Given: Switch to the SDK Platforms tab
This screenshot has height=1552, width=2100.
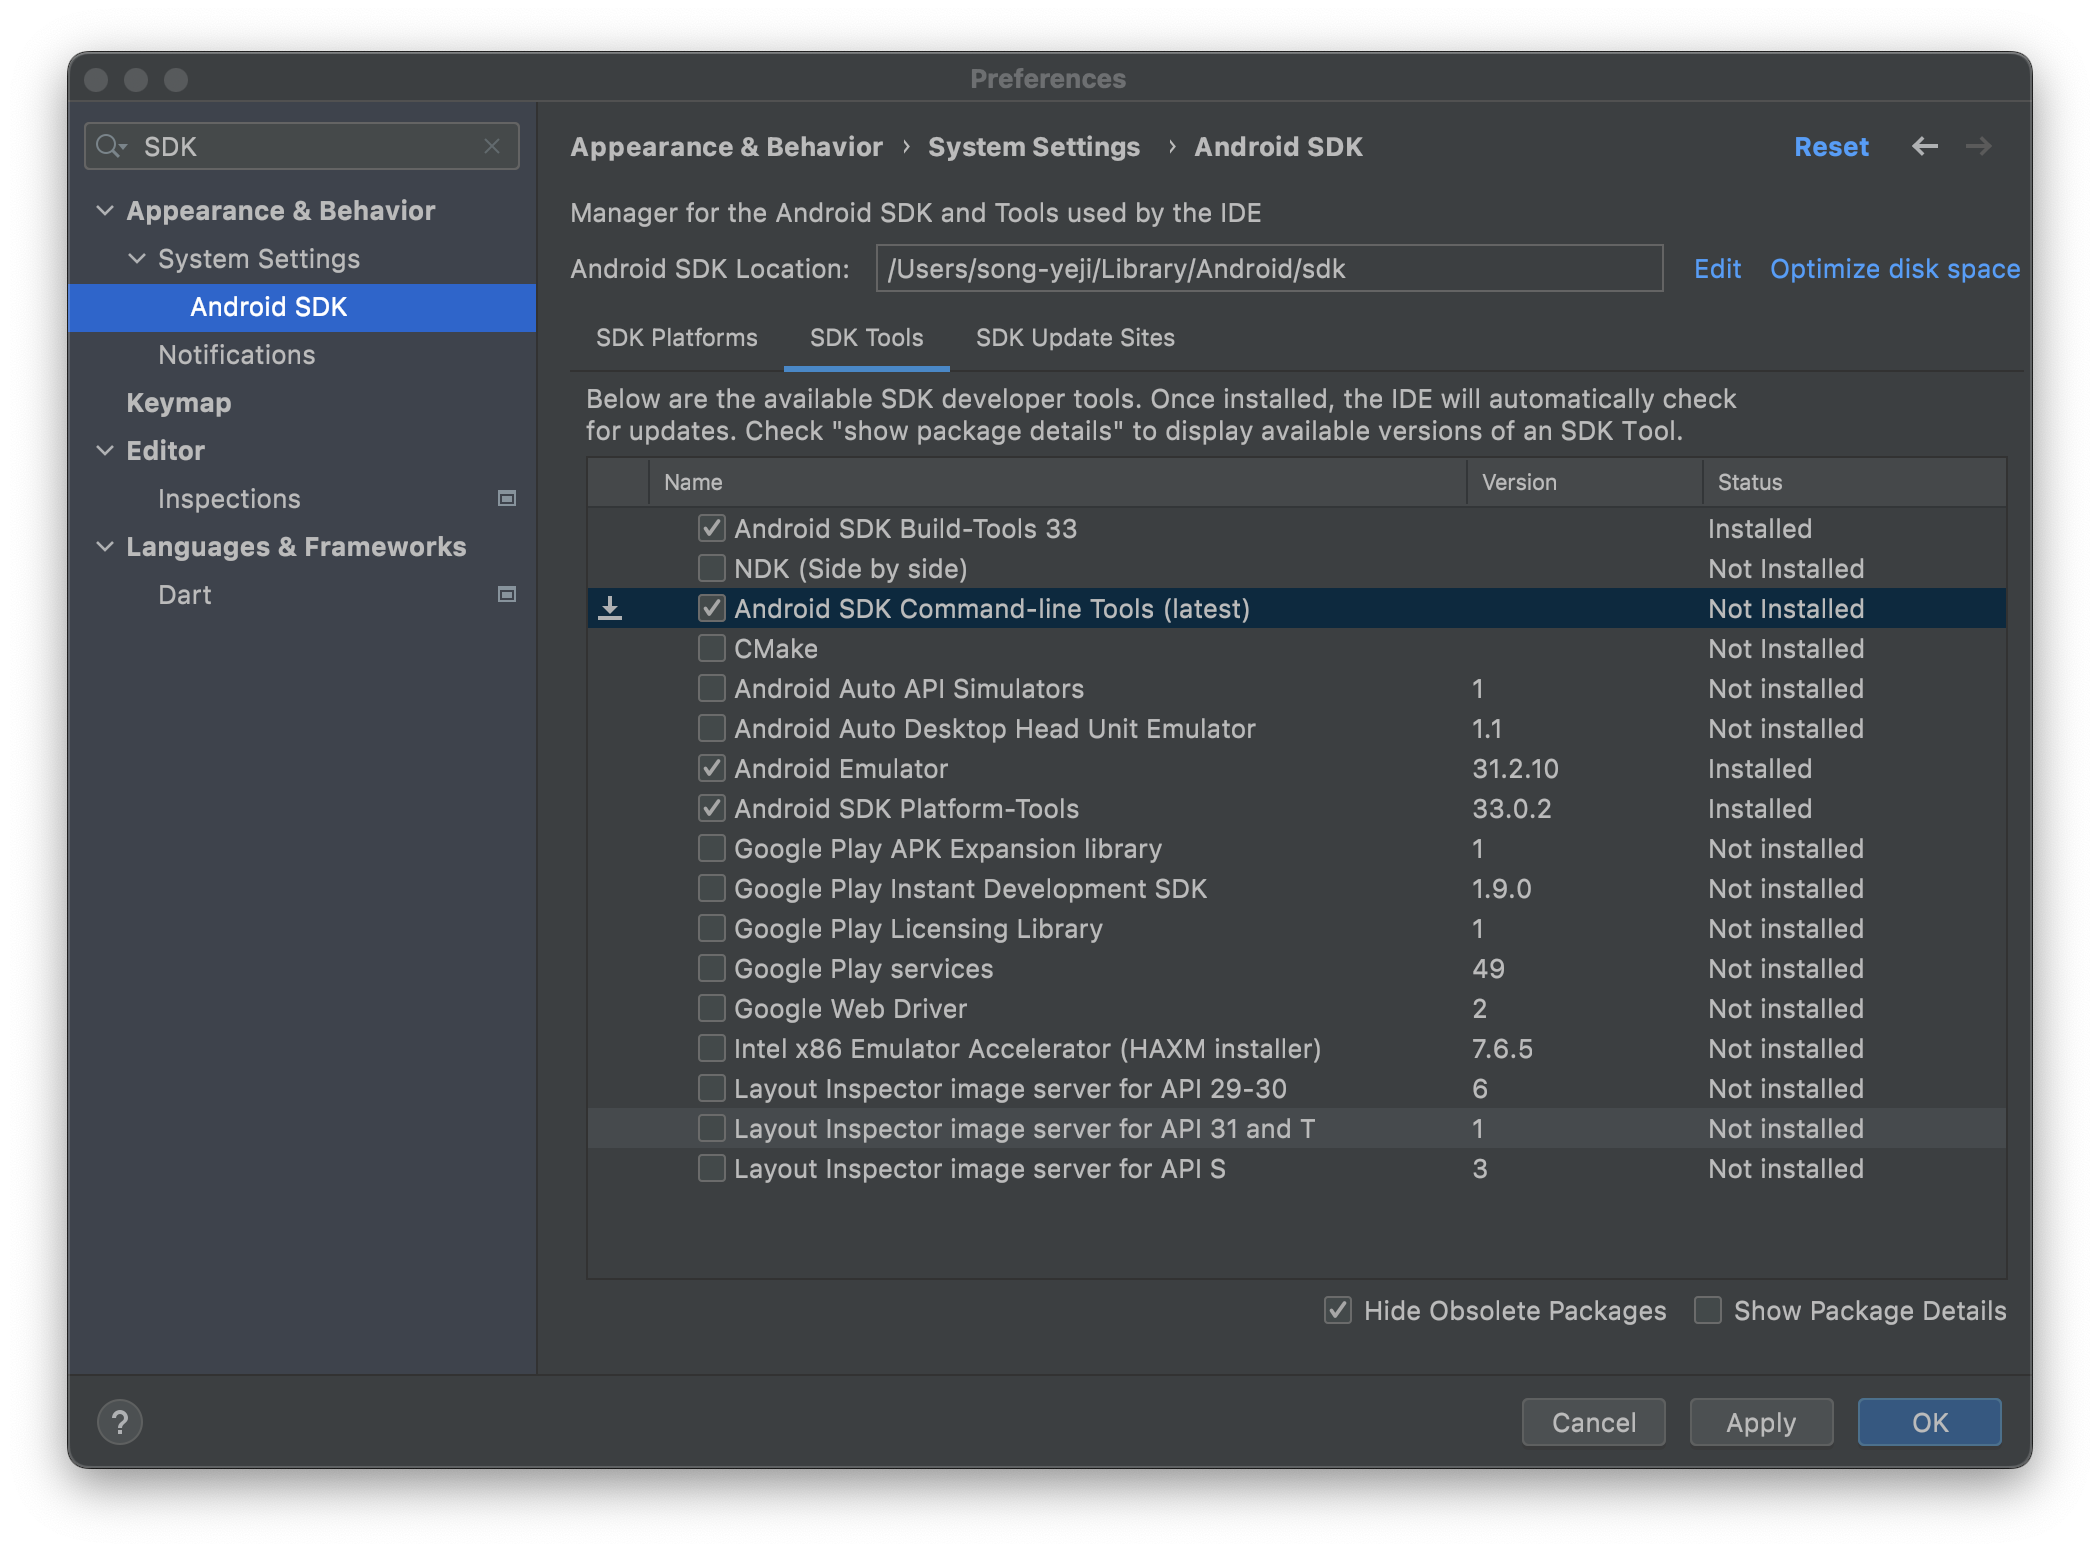Looking at the screenshot, I should point(676,338).
